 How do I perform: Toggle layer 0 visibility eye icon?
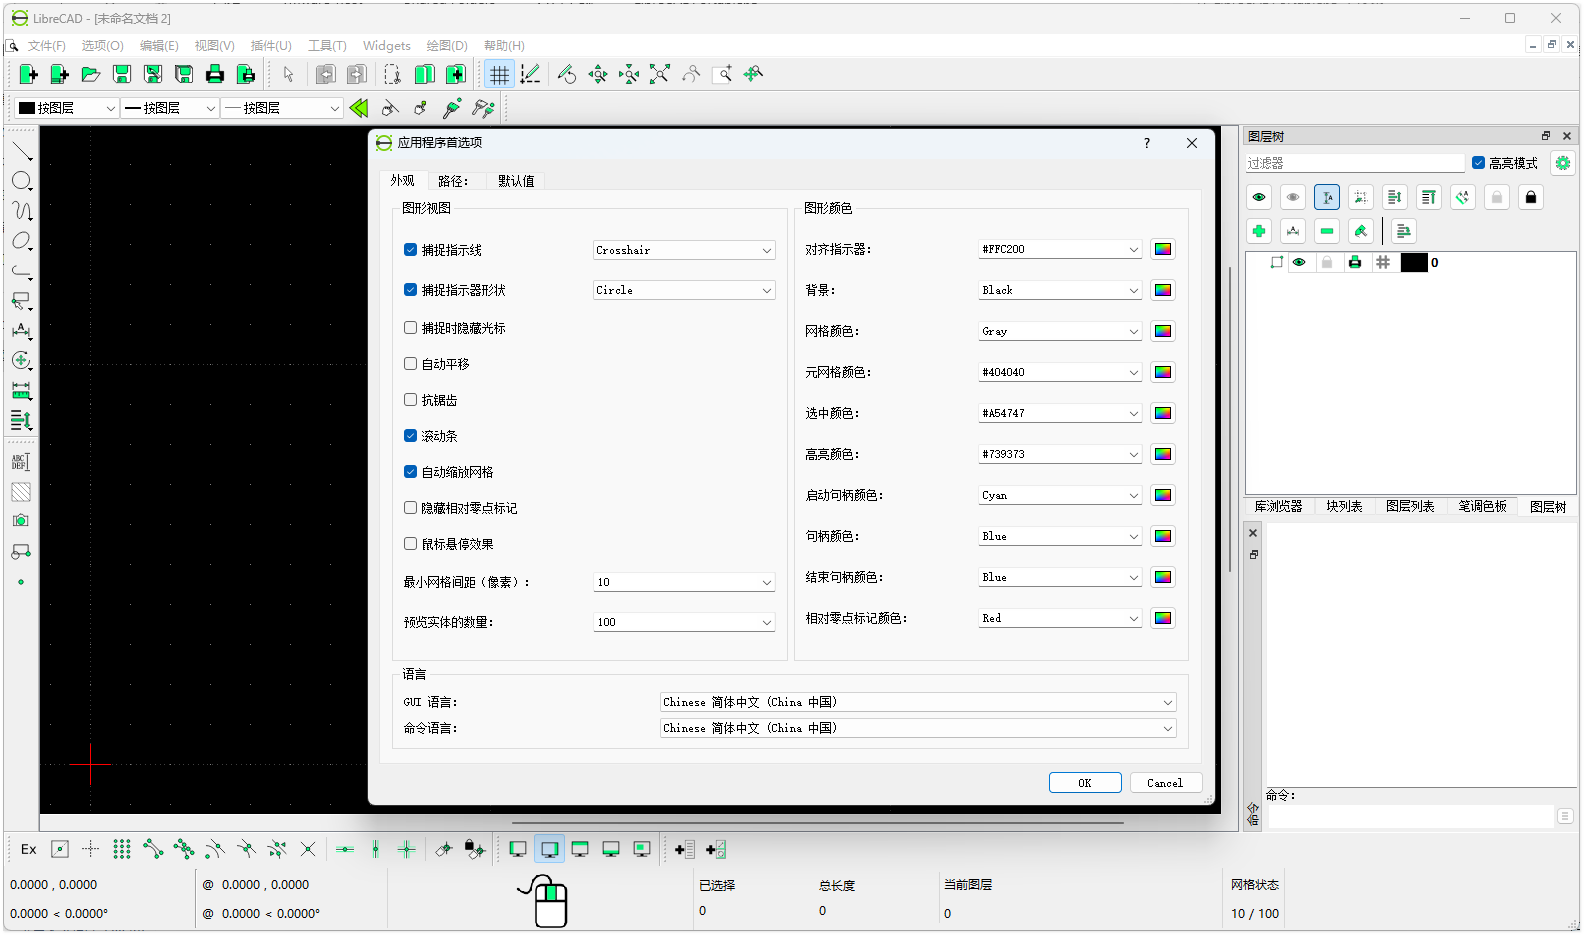tap(1299, 263)
